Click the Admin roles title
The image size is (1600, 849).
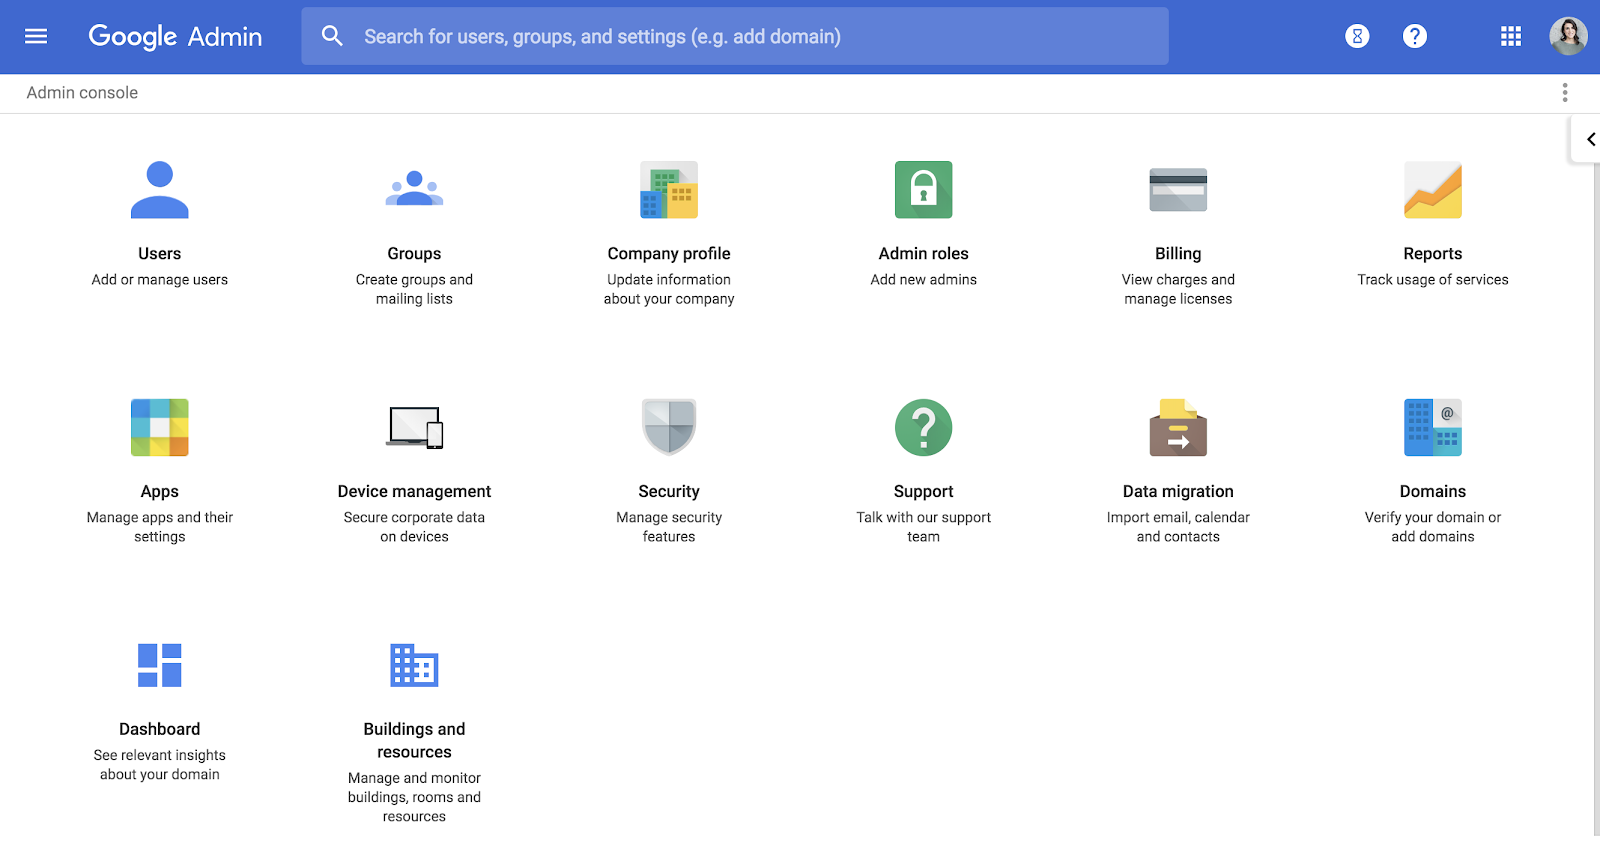[x=924, y=254]
